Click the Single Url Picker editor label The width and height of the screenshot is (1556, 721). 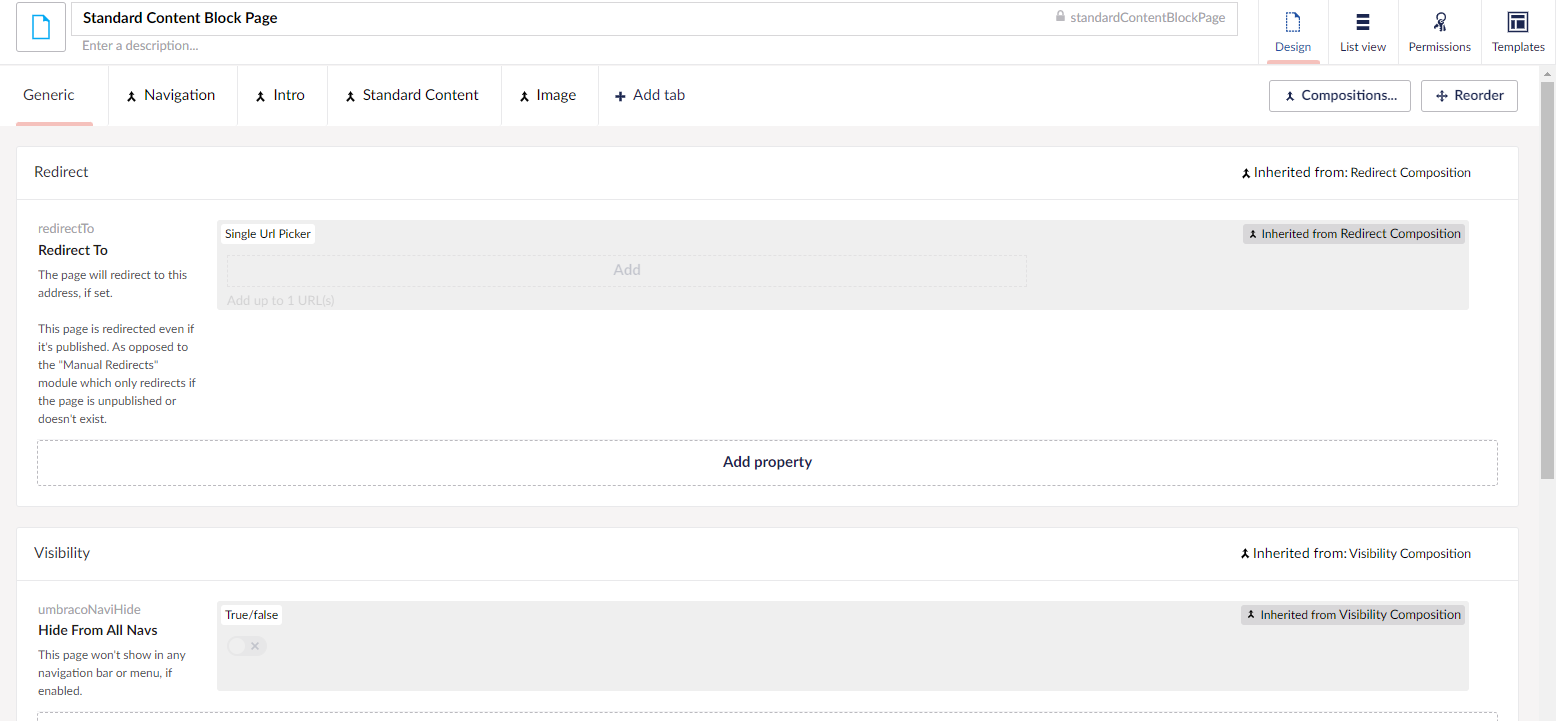(x=268, y=234)
